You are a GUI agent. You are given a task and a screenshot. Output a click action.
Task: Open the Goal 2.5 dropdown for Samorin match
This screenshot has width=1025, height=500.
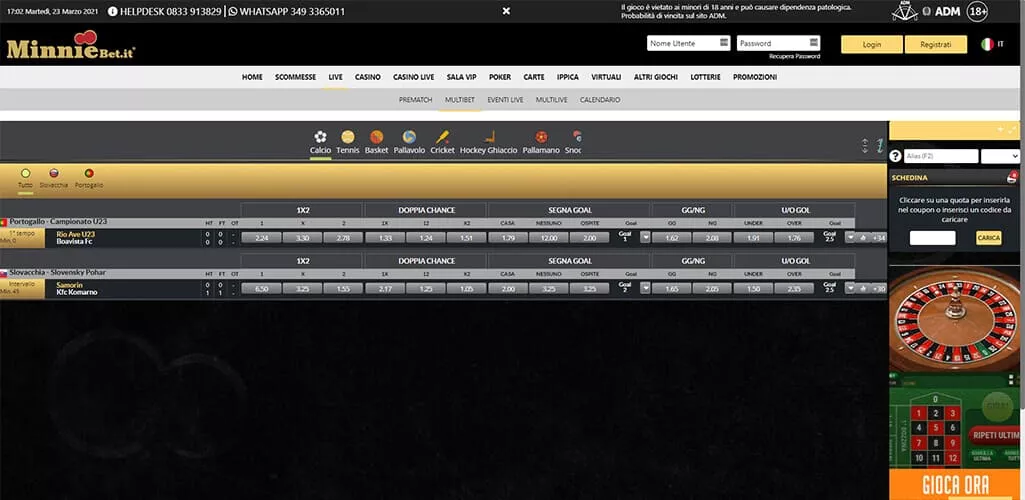click(850, 288)
